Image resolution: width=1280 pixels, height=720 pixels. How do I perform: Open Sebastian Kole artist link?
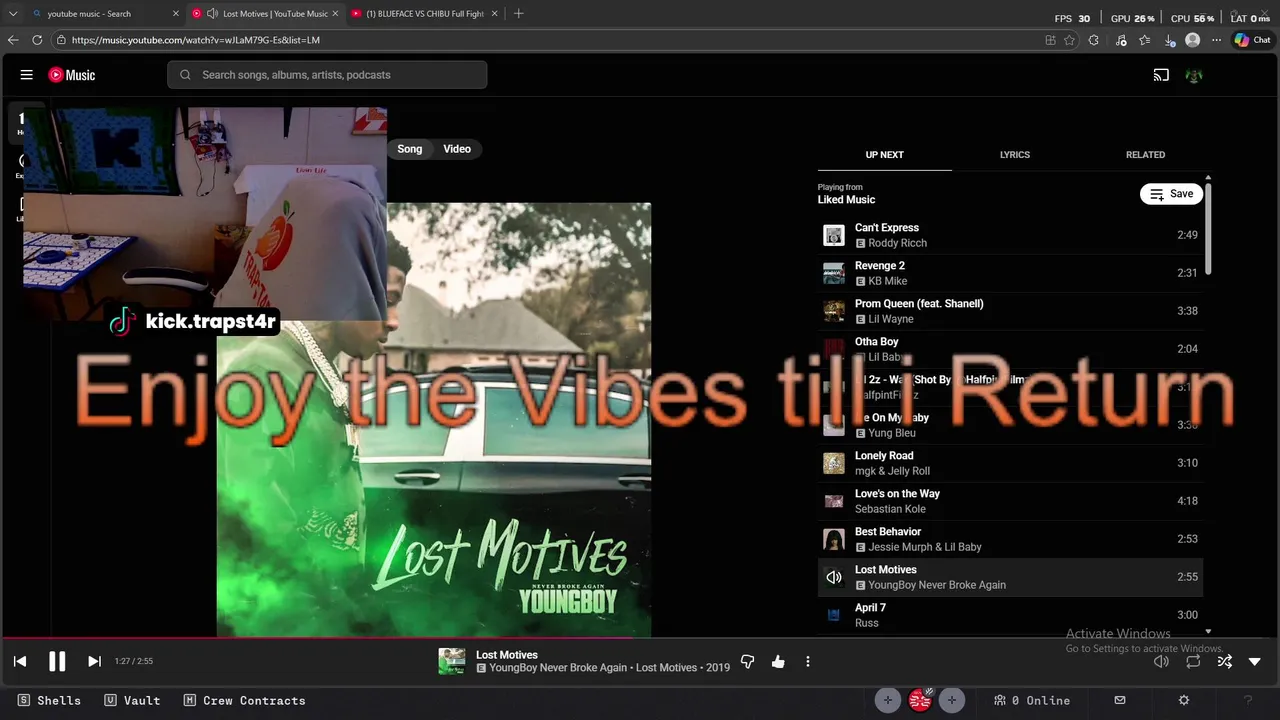click(890, 509)
